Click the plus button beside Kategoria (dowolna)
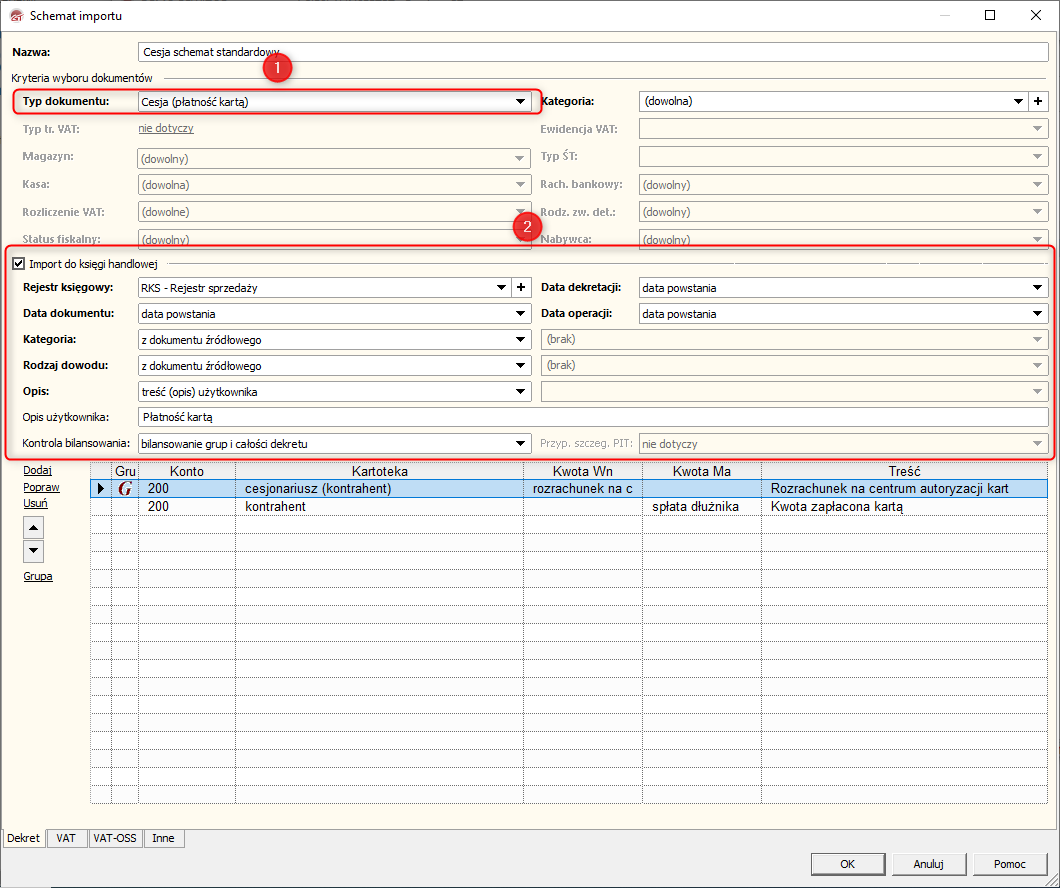Image resolution: width=1060 pixels, height=888 pixels. coord(1038,101)
